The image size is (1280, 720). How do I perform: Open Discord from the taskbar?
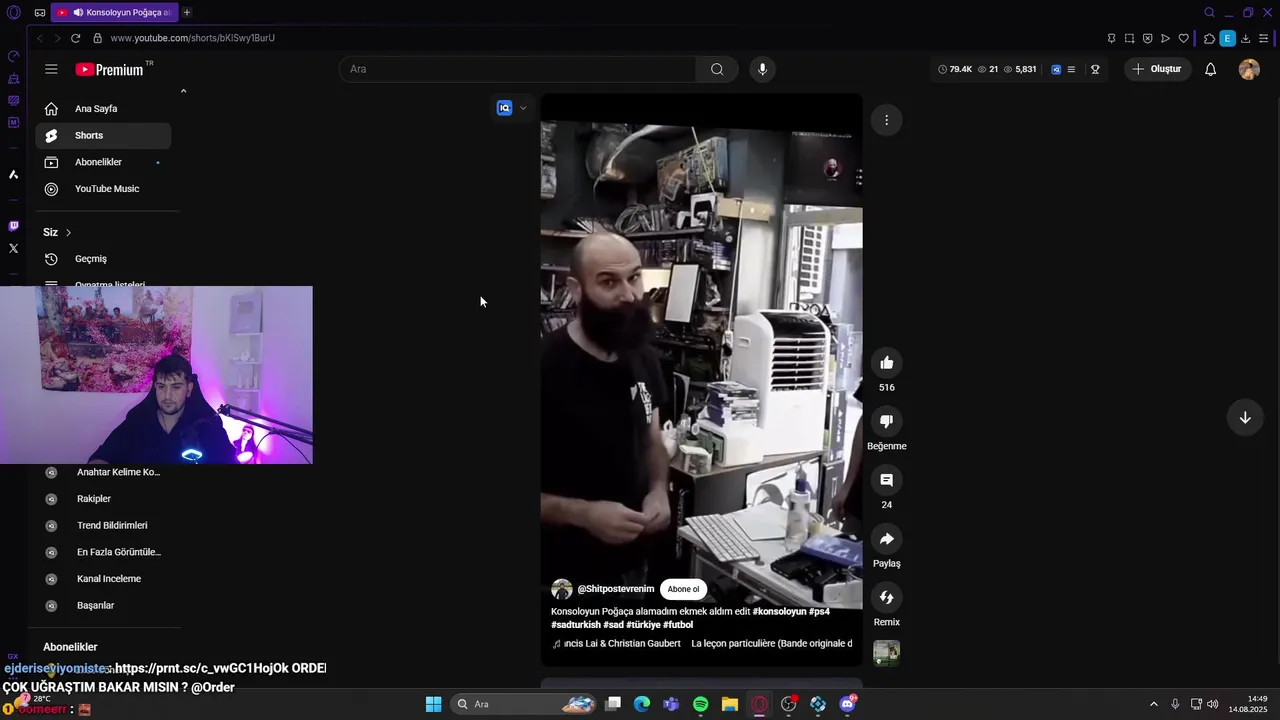point(847,704)
